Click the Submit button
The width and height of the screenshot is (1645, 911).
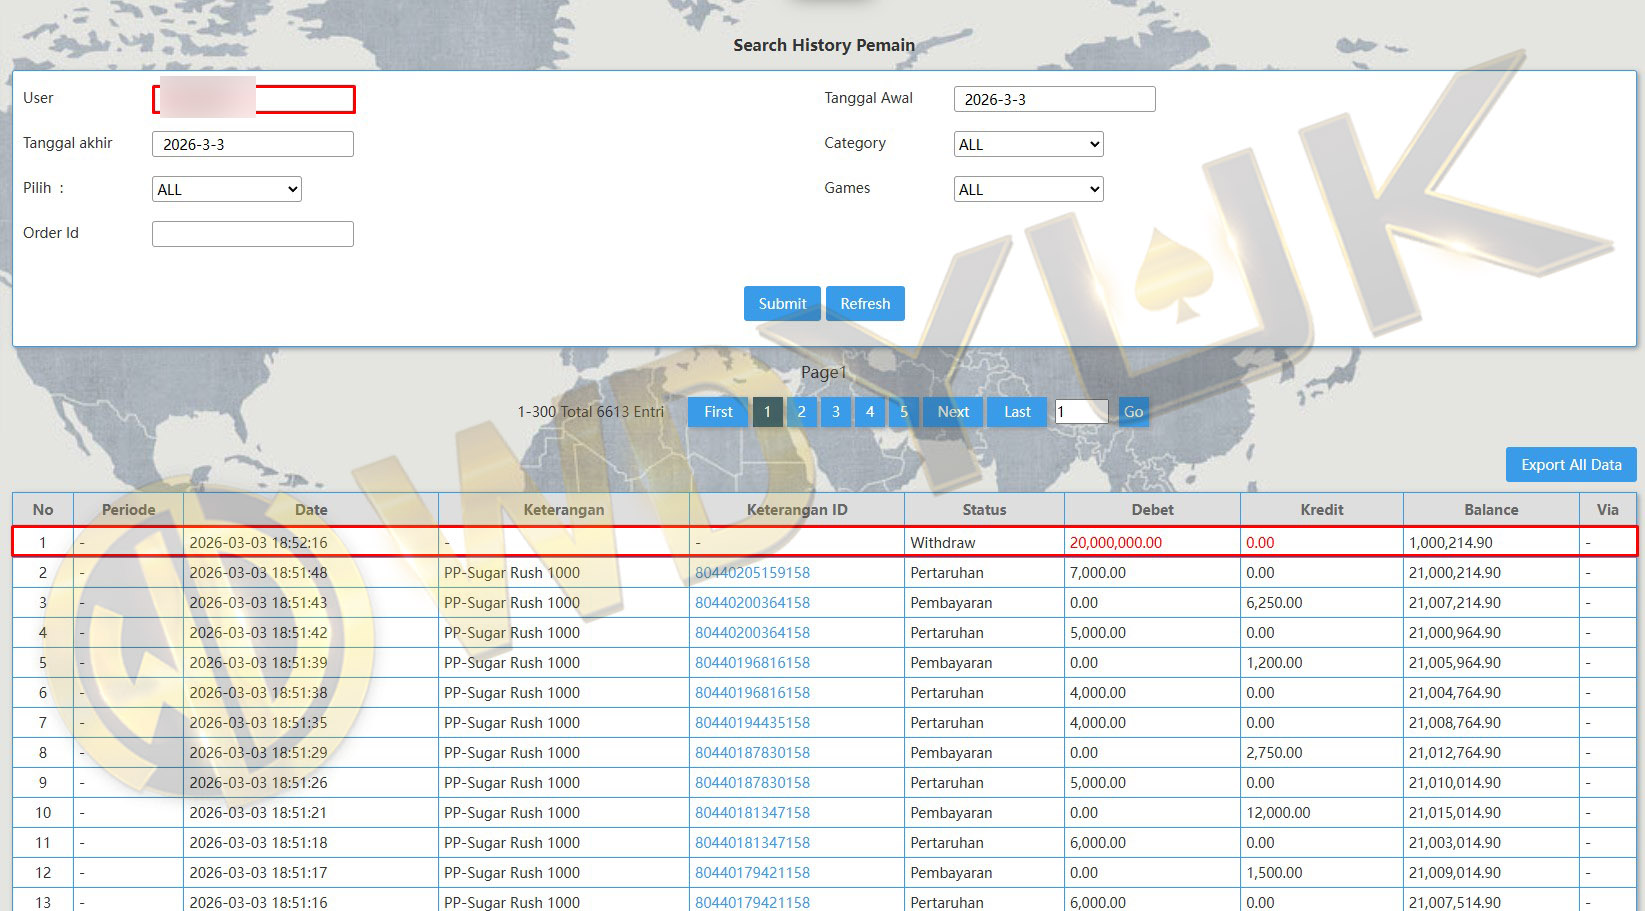point(782,304)
